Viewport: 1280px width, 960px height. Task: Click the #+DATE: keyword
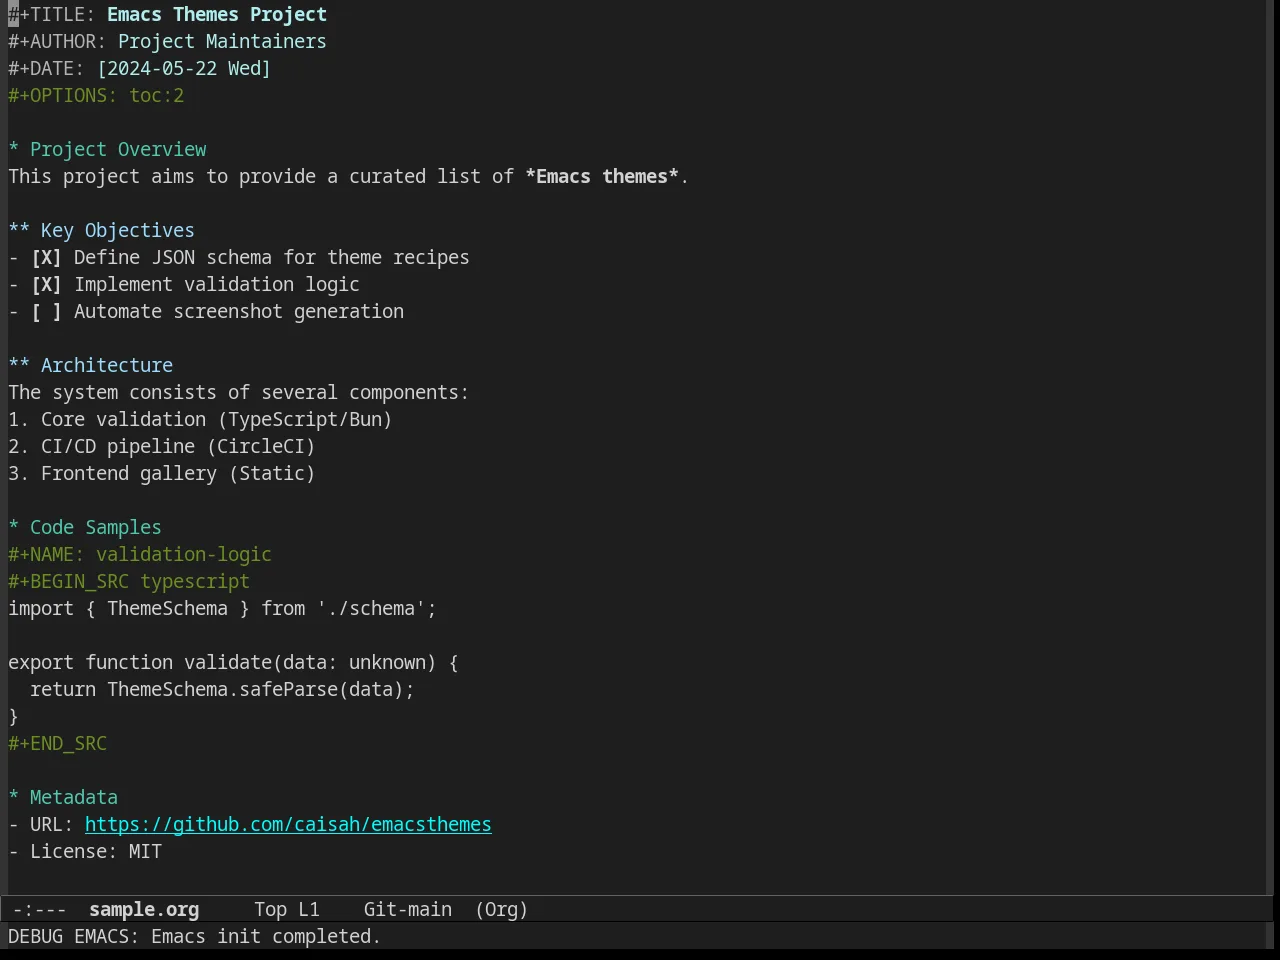pyautogui.click(x=46, y=68)
